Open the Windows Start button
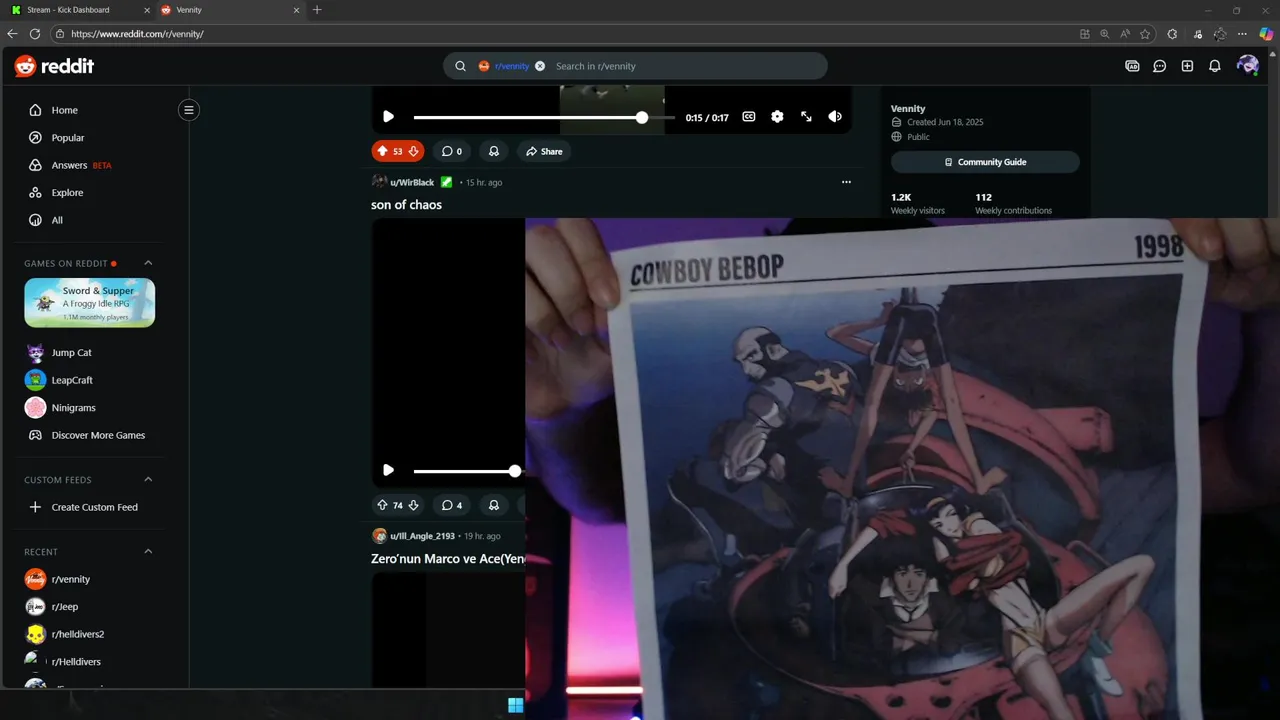Screen dimensions: 1280x720 pos(515,705)
